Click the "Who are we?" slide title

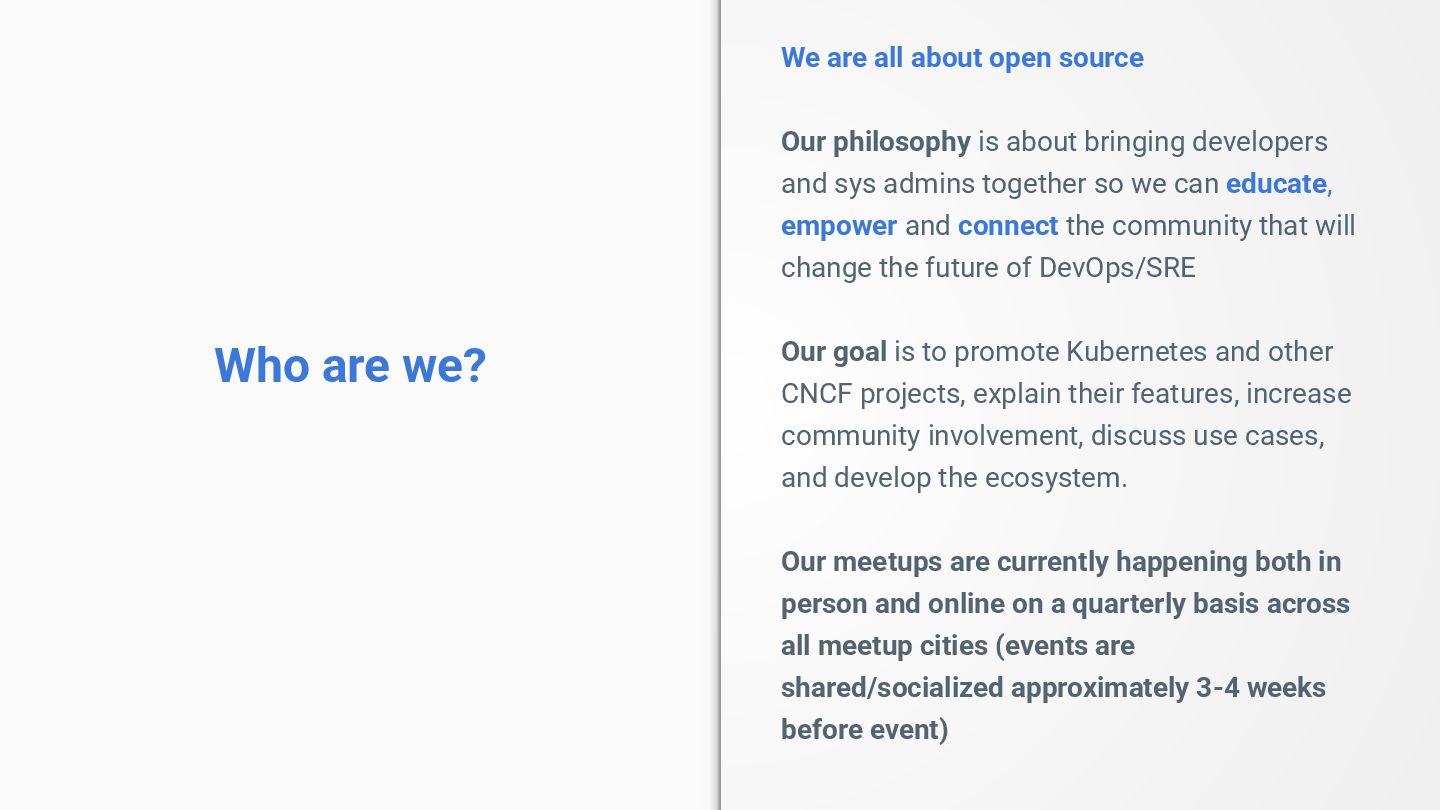(350, 365)
